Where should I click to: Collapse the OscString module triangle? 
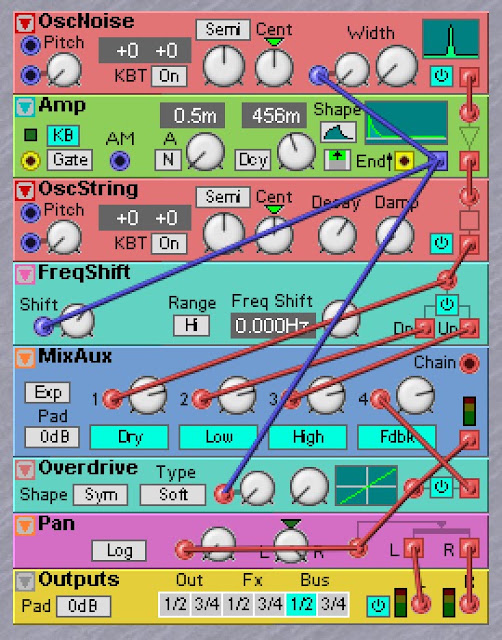pyautogui.click(x=24, y=191)
